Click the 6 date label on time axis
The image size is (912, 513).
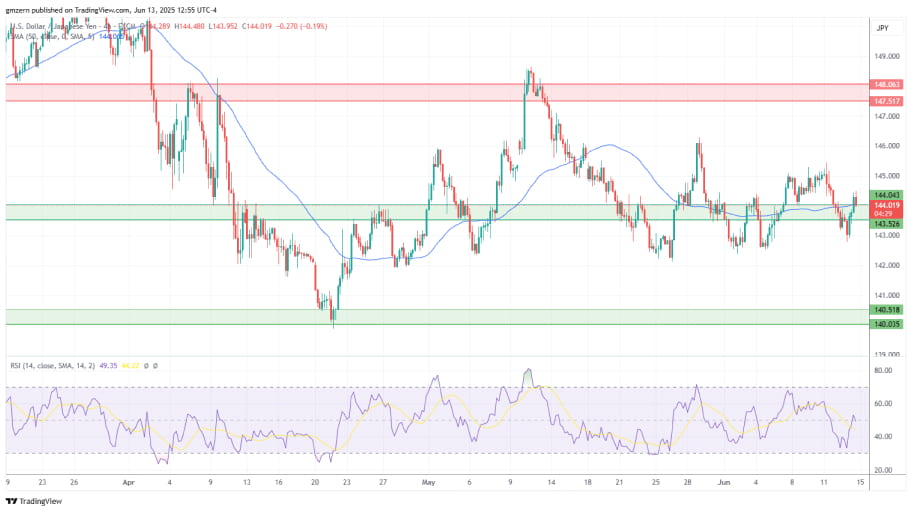tap(469, 482)
